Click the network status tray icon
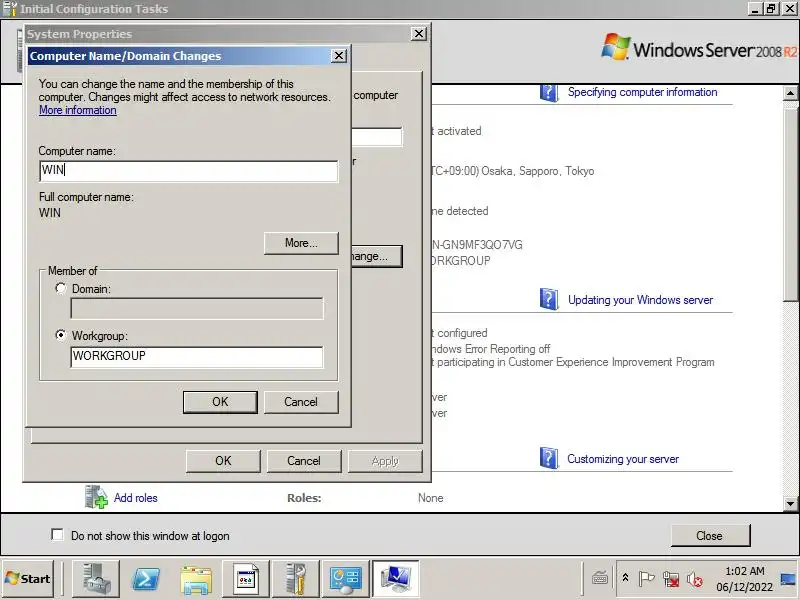Viewport: 800px width, 600px height. (671, 579)
